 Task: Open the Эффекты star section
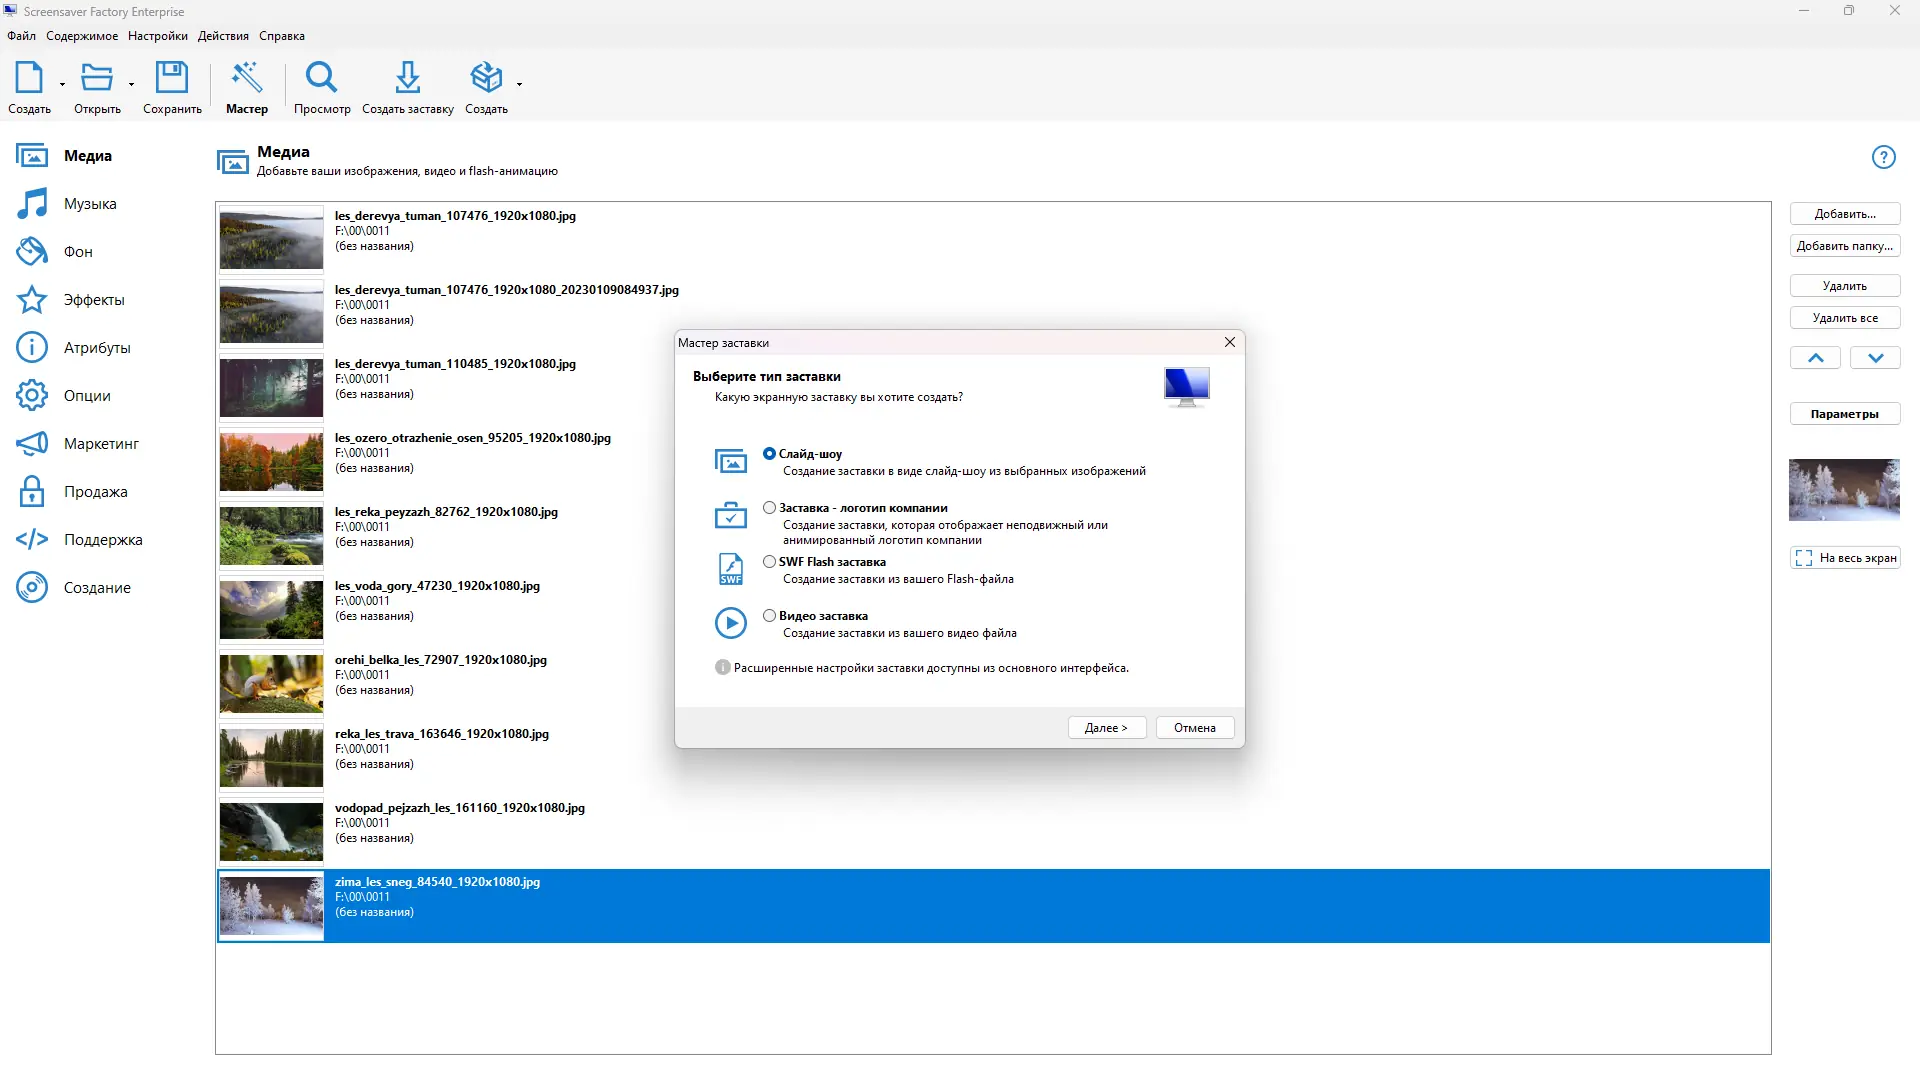point(93,300)
